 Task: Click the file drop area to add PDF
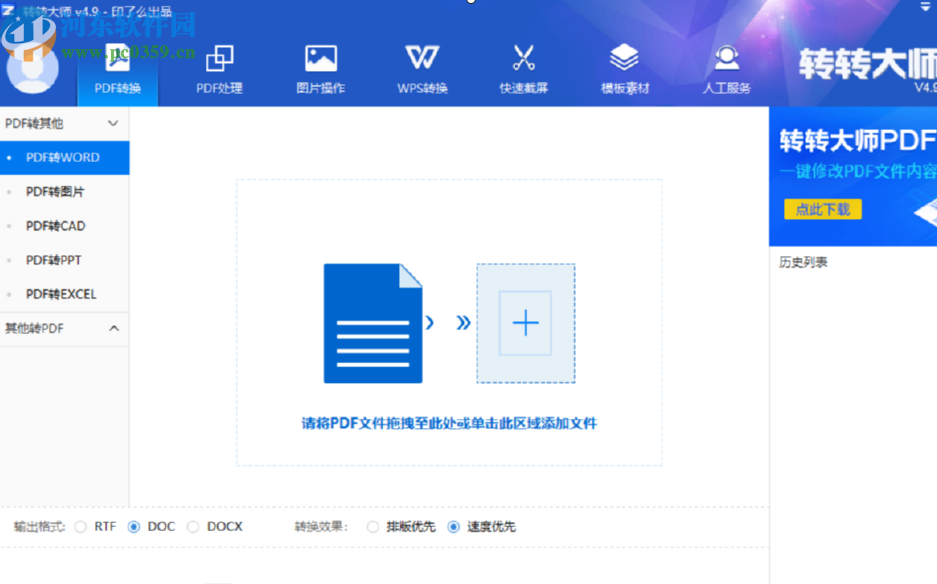coord(448,322)
